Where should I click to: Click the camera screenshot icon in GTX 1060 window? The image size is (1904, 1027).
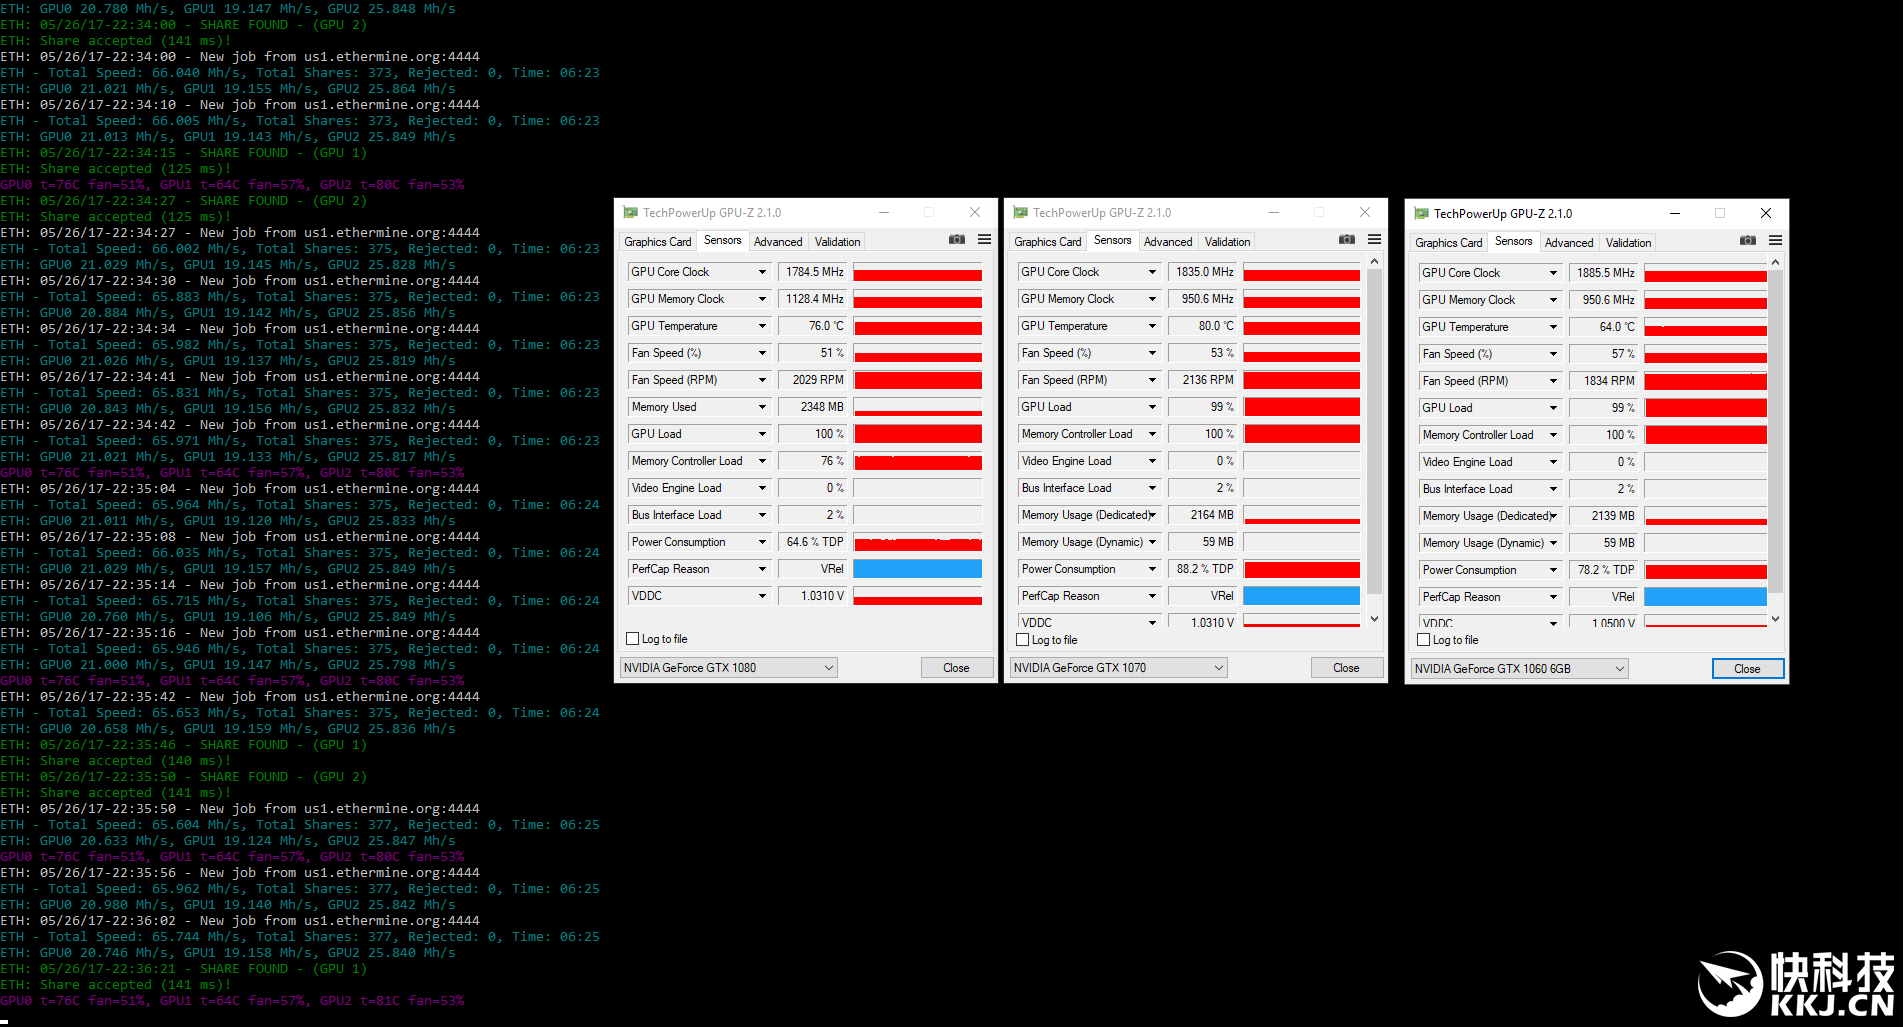(x=1748, y=241)
